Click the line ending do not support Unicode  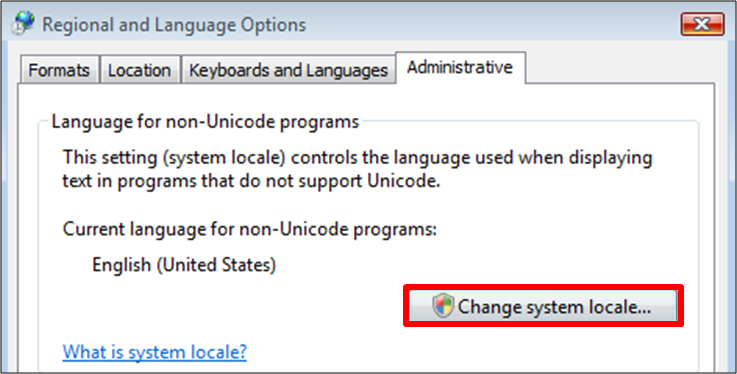click(x=251, y=181)
